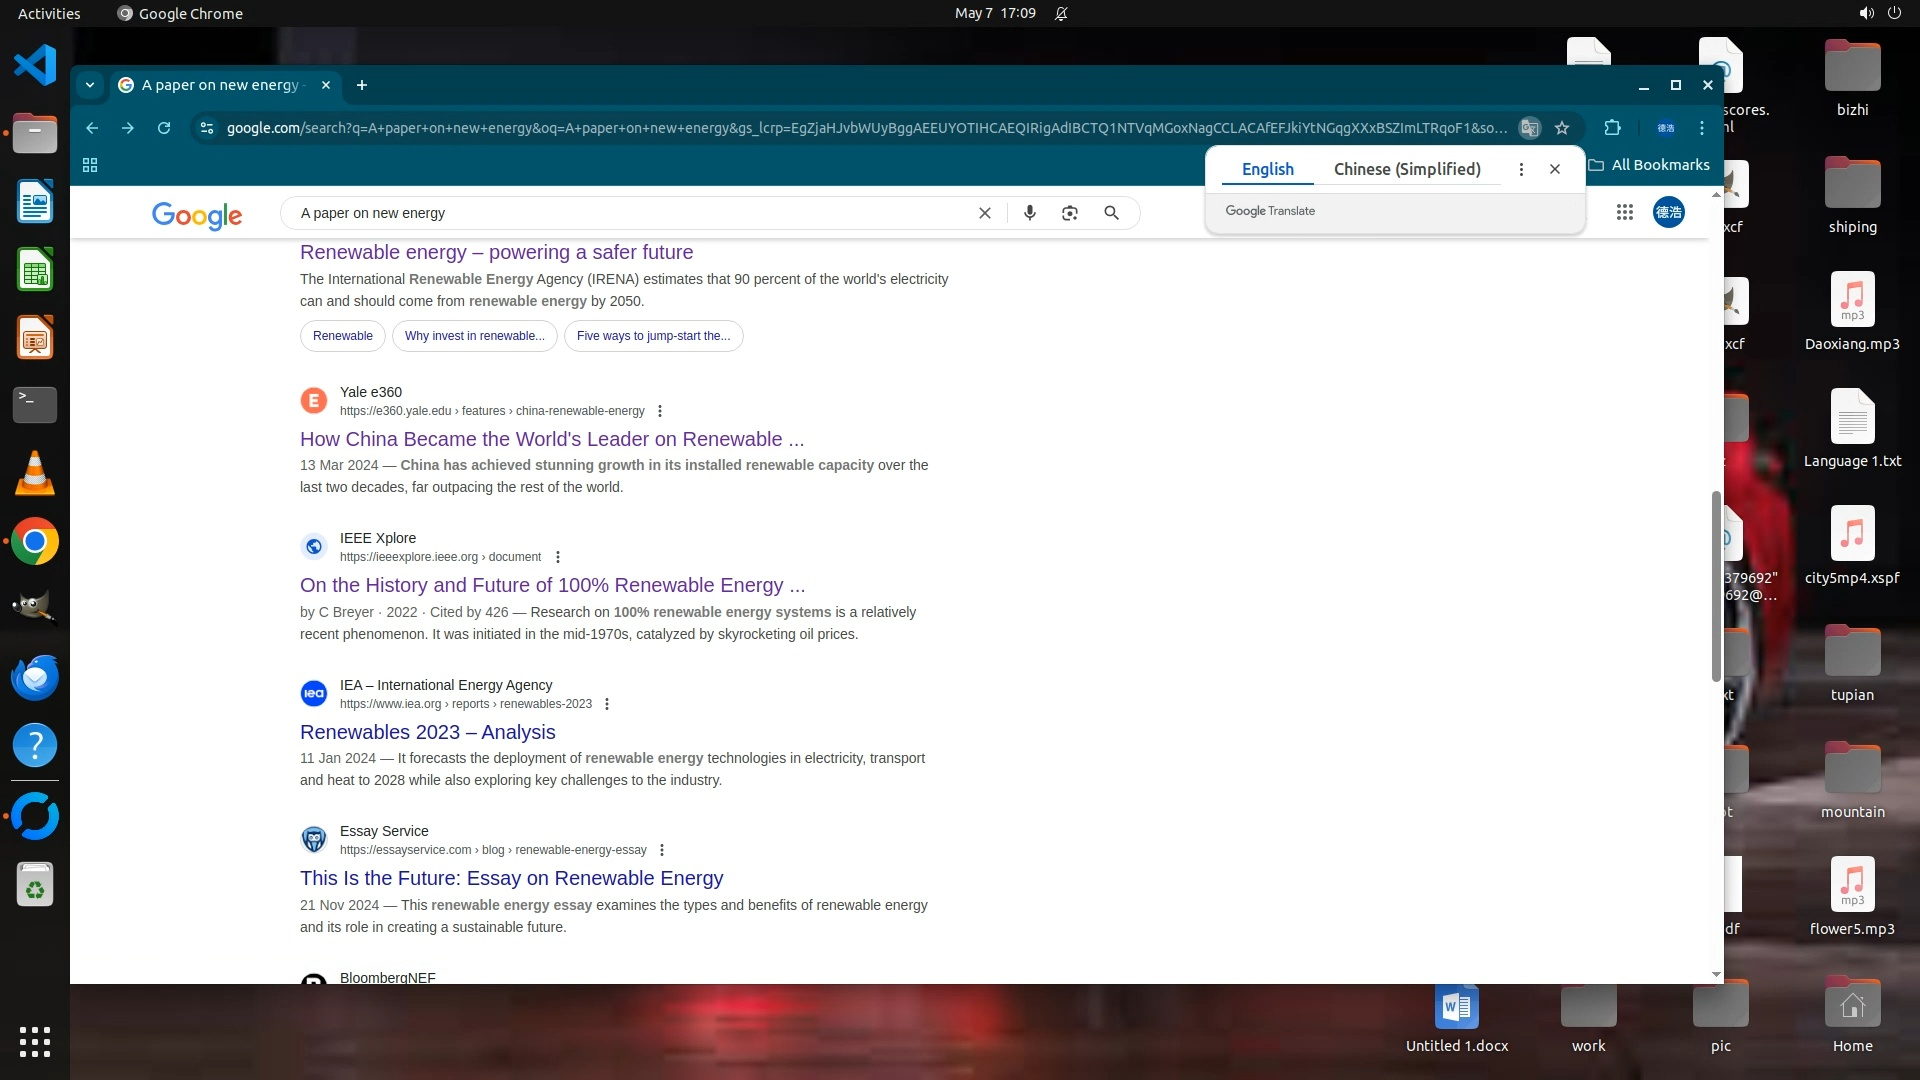Click the magnifying glass search button
This screenshot has width=1920, height=1080.
(x=1111, y=213)
